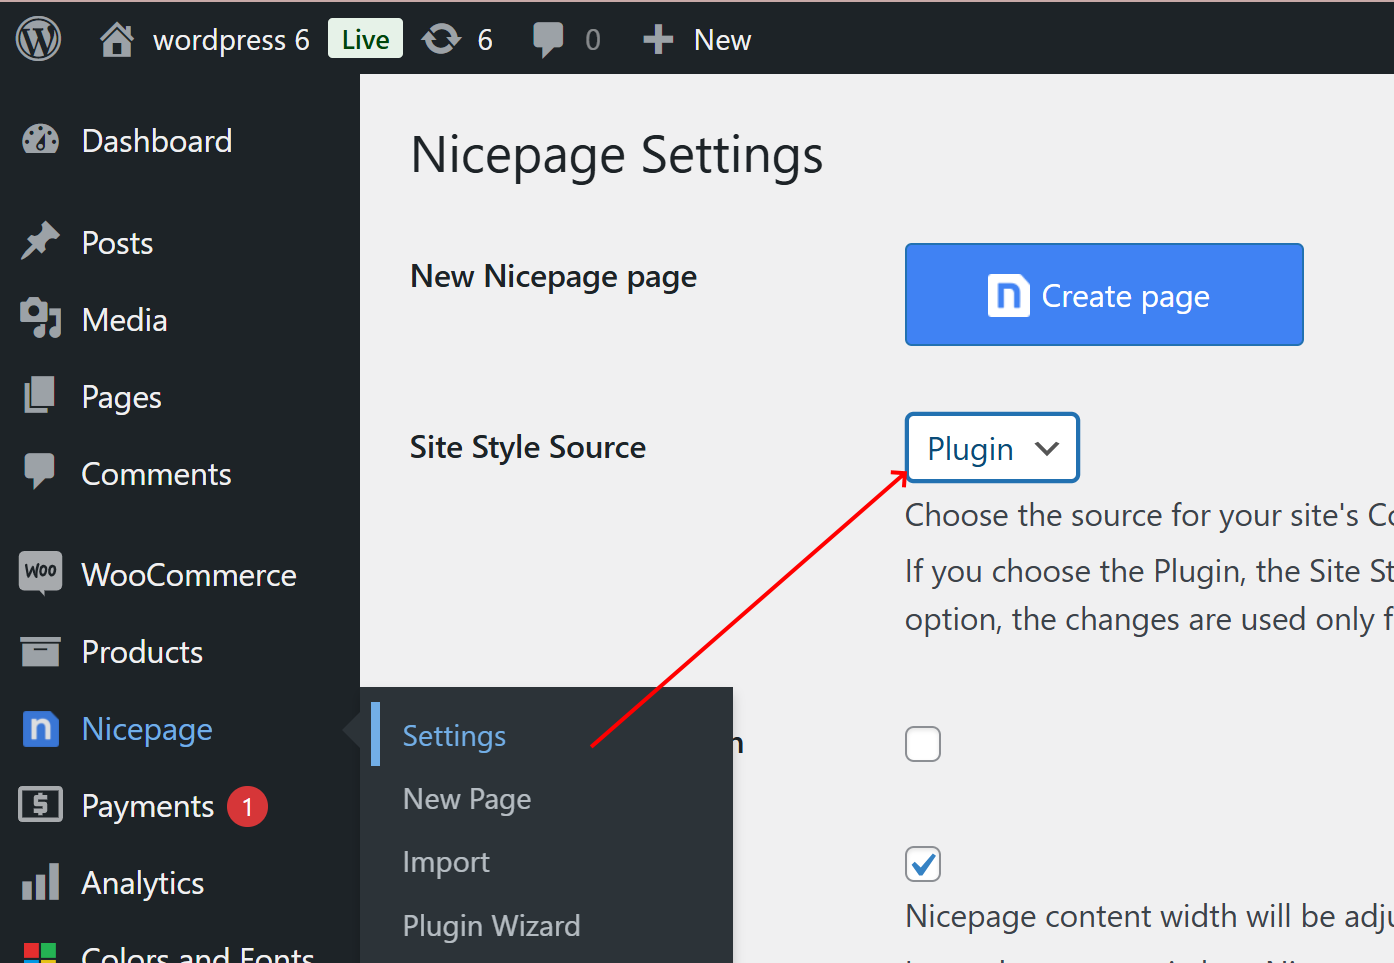Click the 'Site Style Source' label
Viewport: 1394px width, 963px height.
click(x=528, y=447)
